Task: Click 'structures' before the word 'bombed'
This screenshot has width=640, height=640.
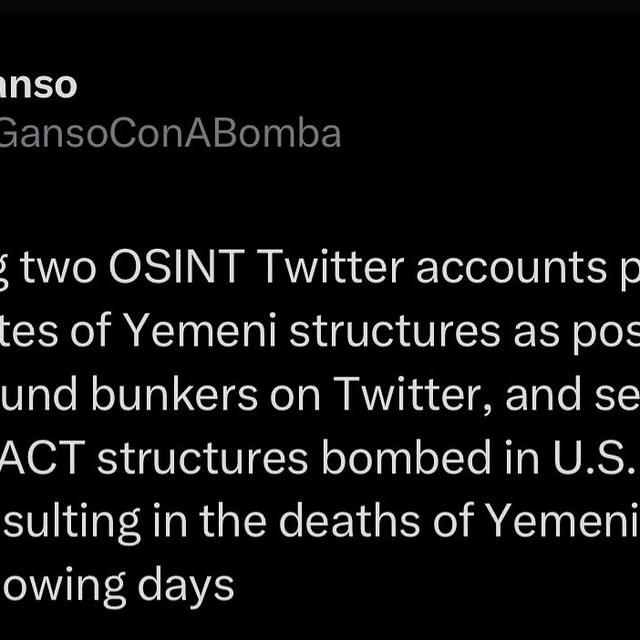Action: click(203, 458)
